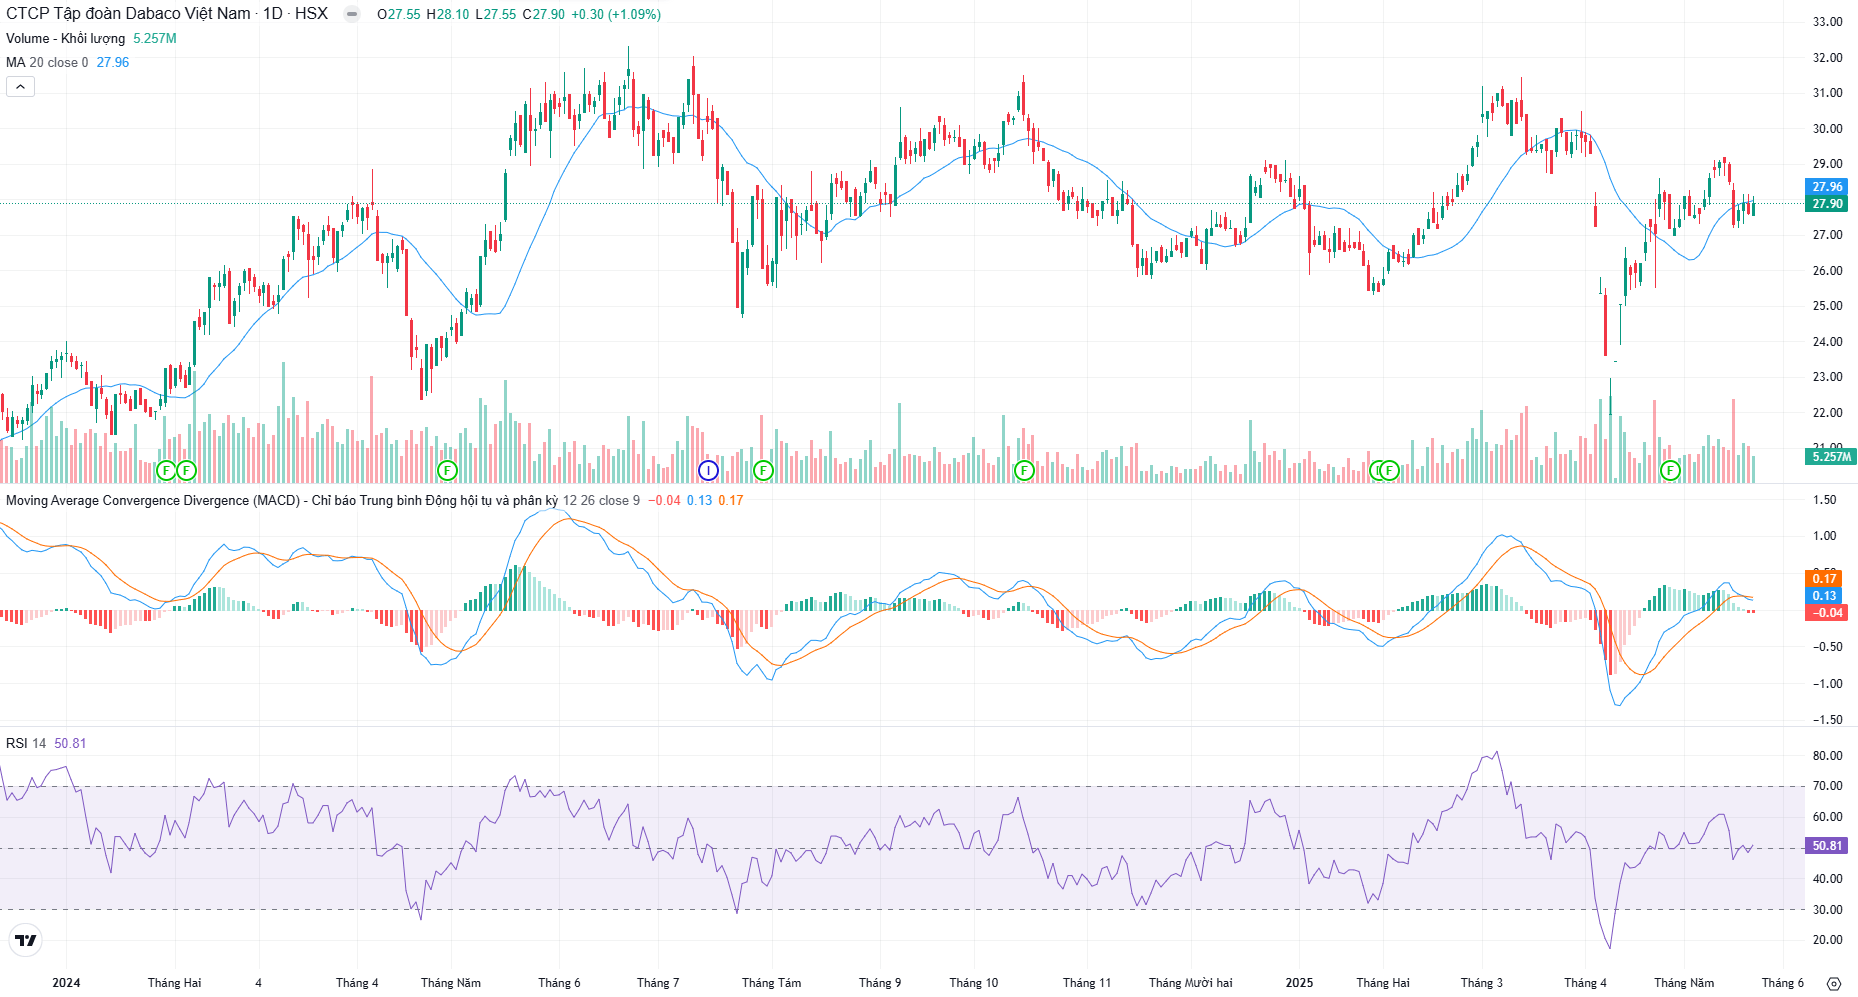The width and height of the screenshot is (1858, 997).
Task: Click the blue 27.96 MA price label
Action: pos(1827,187)
